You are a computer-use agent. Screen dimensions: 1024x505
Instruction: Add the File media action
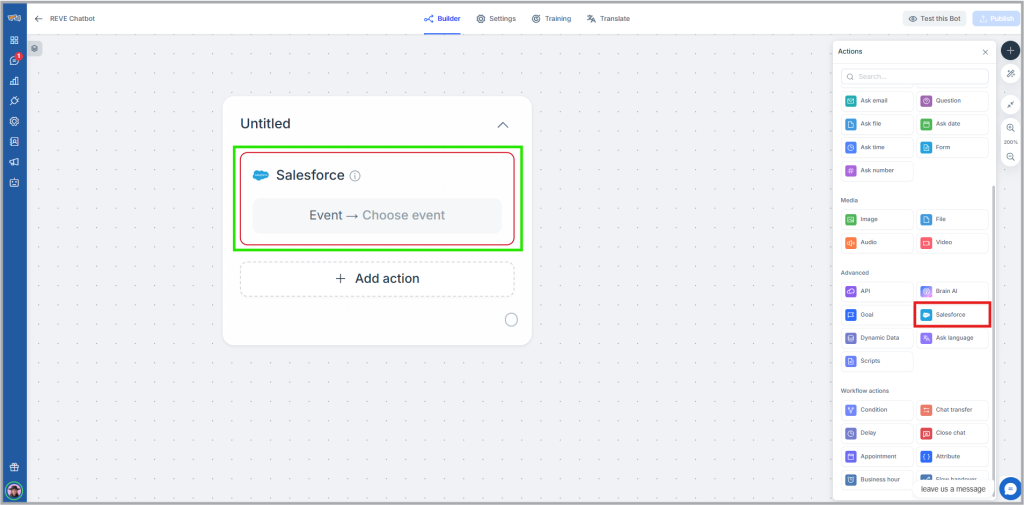952,220
